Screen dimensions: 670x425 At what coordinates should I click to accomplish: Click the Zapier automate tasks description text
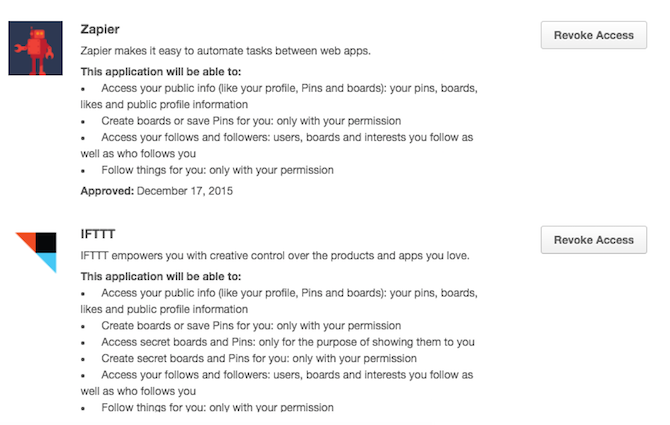point(226,51)
